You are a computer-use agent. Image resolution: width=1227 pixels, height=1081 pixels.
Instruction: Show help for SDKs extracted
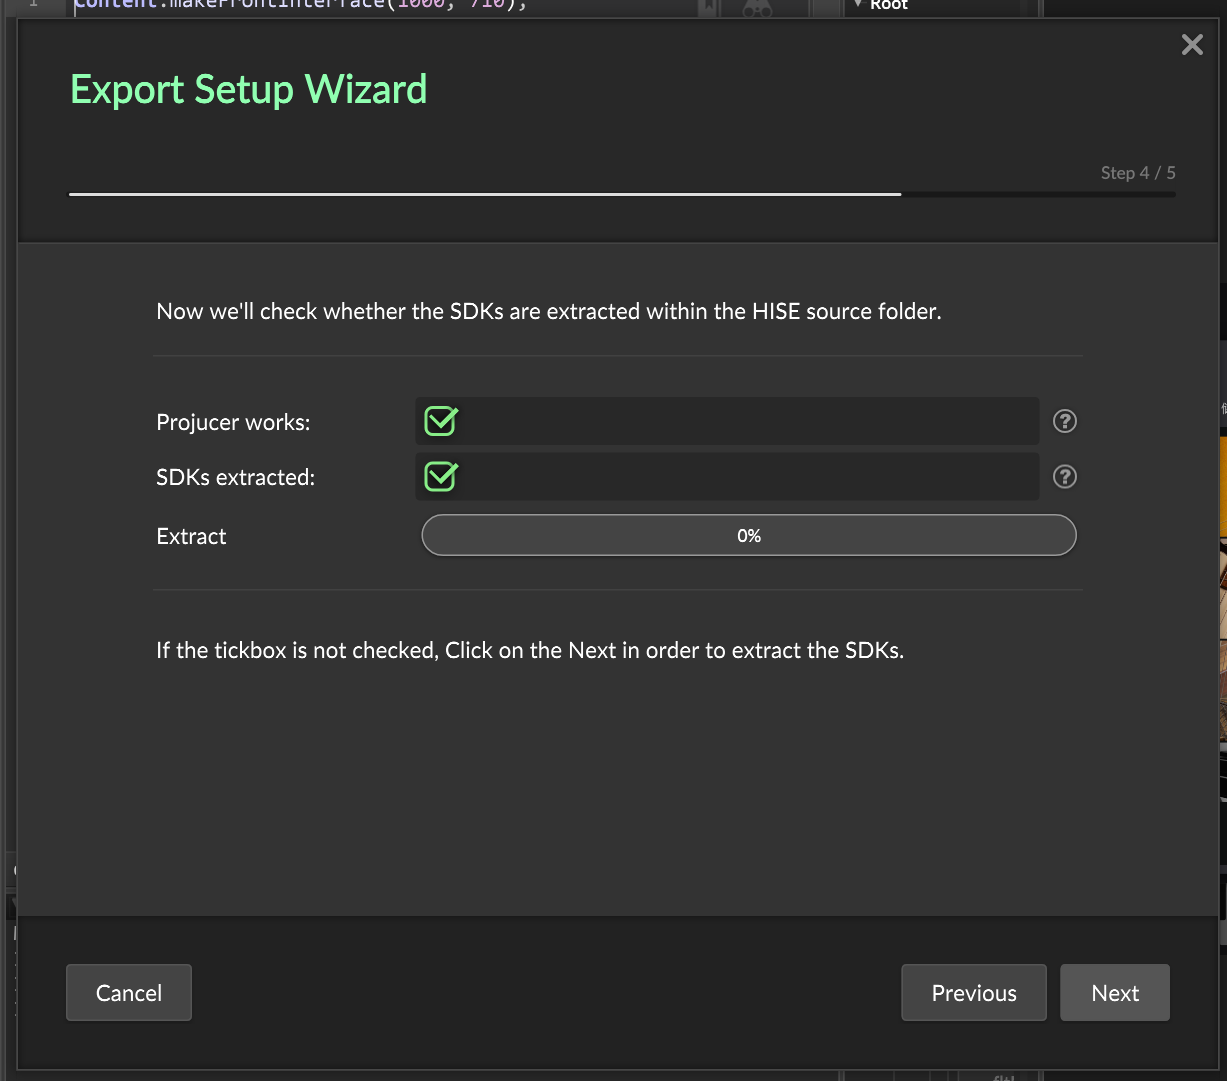1065,477
